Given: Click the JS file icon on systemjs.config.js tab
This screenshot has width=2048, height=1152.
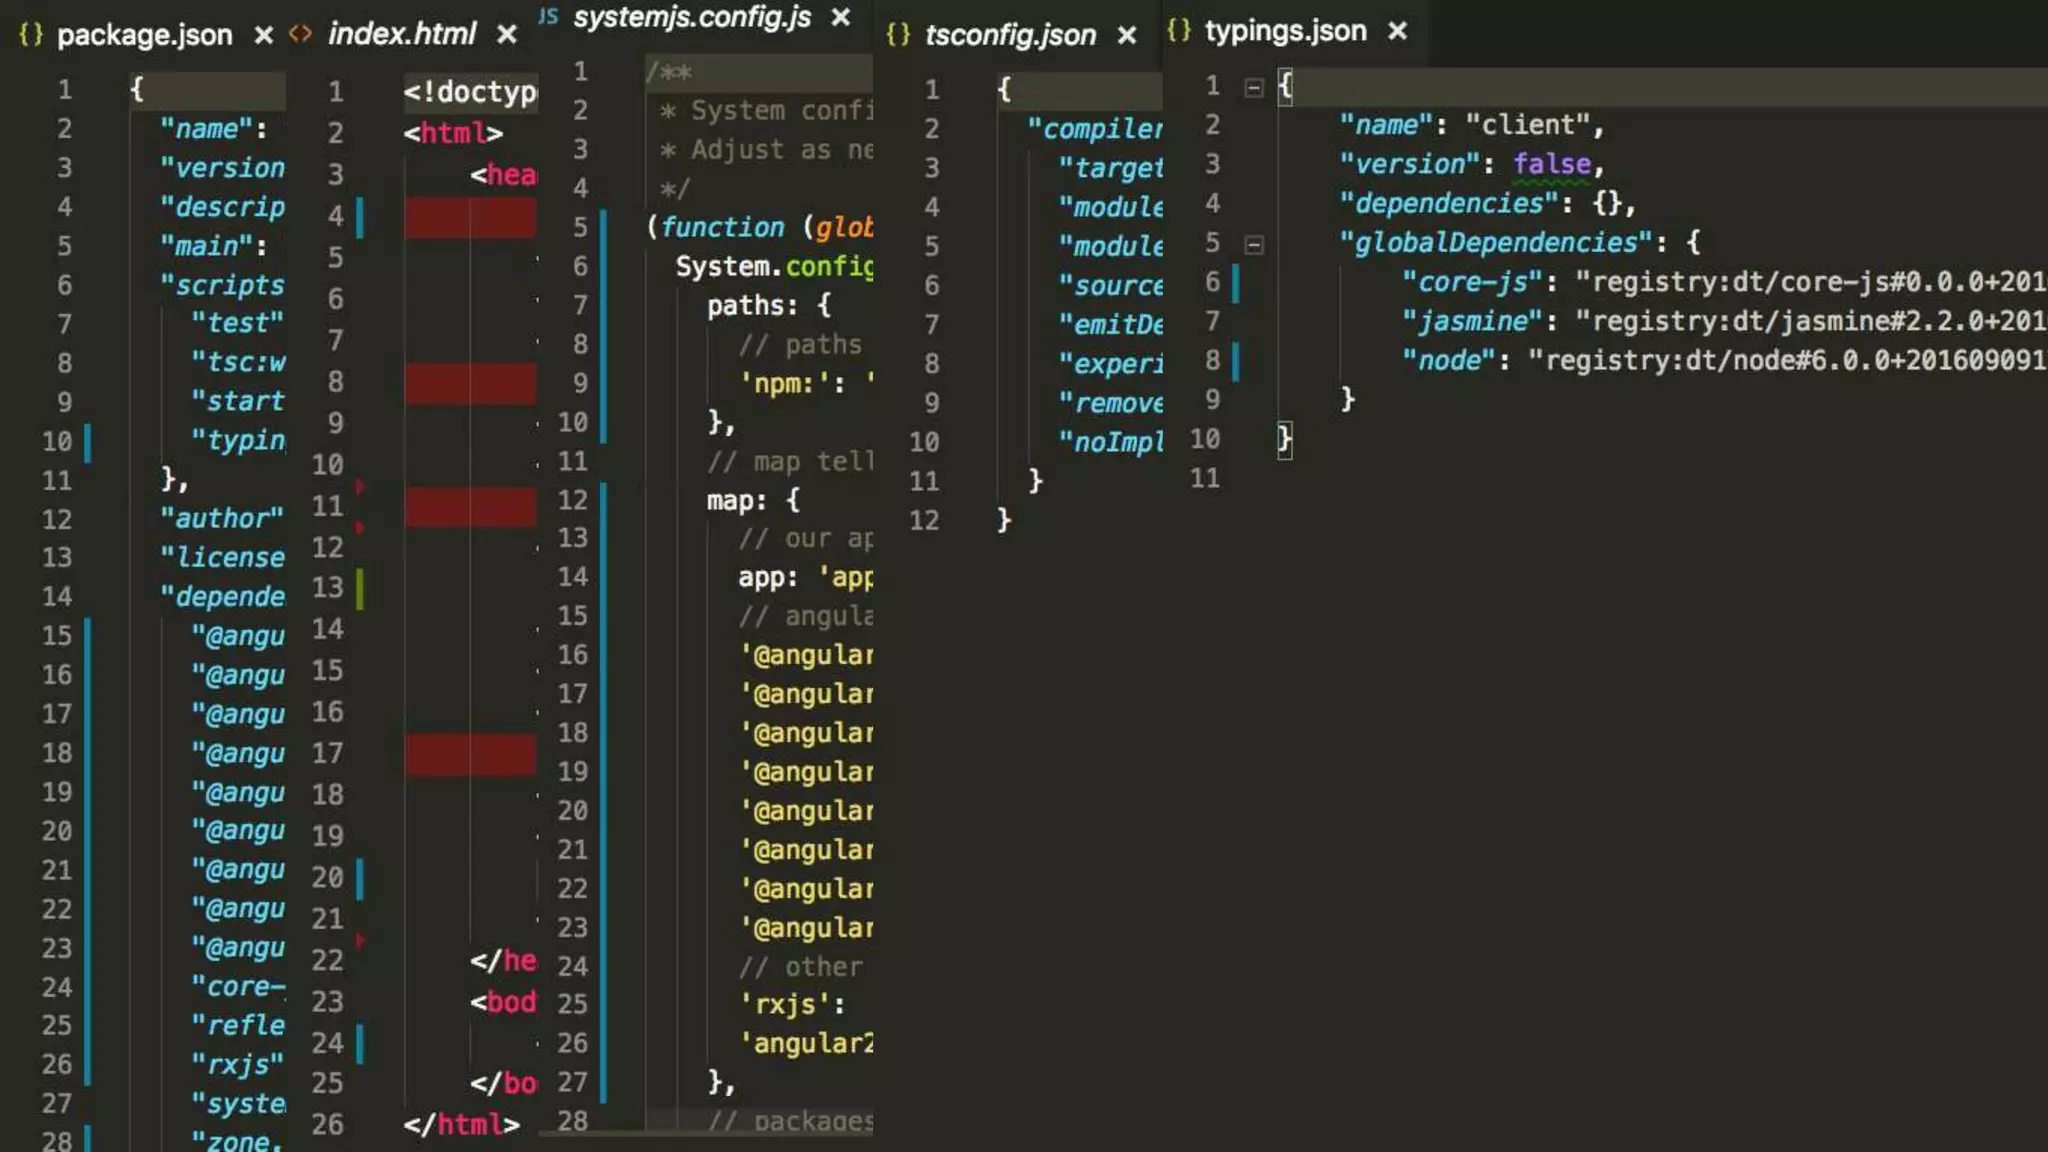Looking at the screenshot, I should [548, 16].
